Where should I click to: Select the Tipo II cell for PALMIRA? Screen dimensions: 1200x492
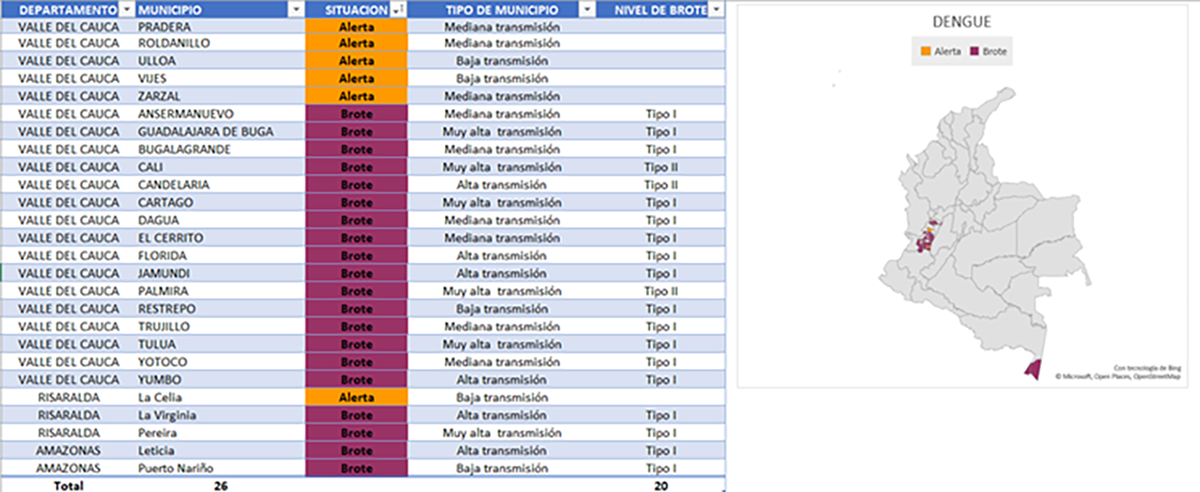[661, 291]
